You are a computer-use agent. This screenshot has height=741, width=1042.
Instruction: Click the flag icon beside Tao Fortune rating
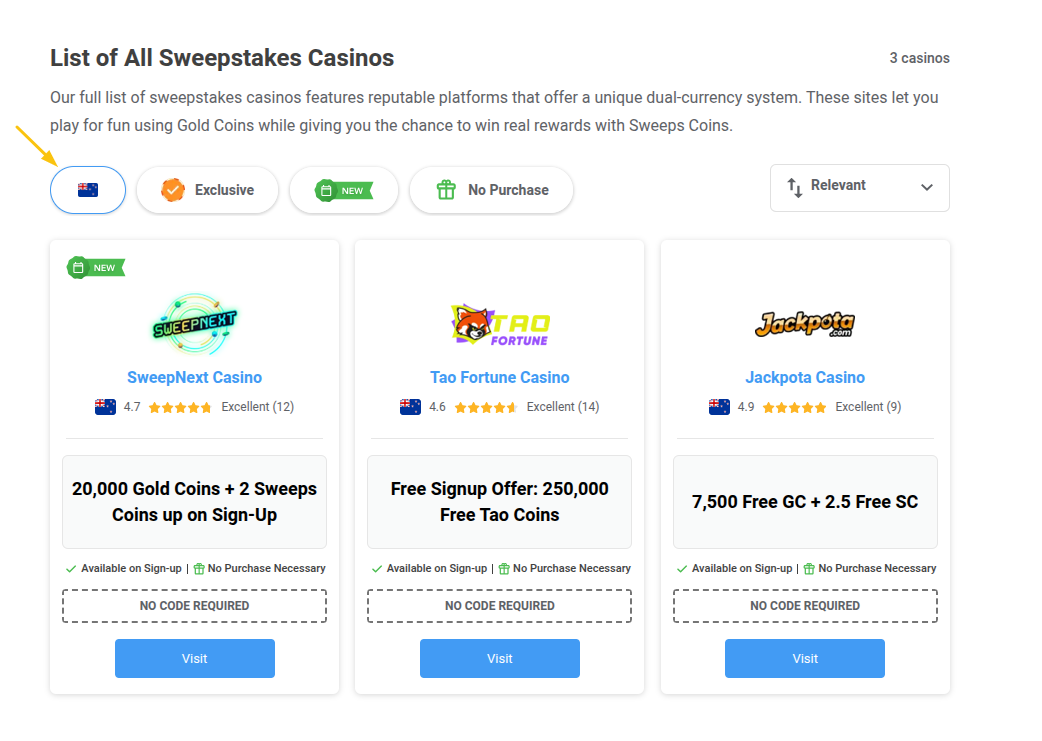[x=409, y=406]
